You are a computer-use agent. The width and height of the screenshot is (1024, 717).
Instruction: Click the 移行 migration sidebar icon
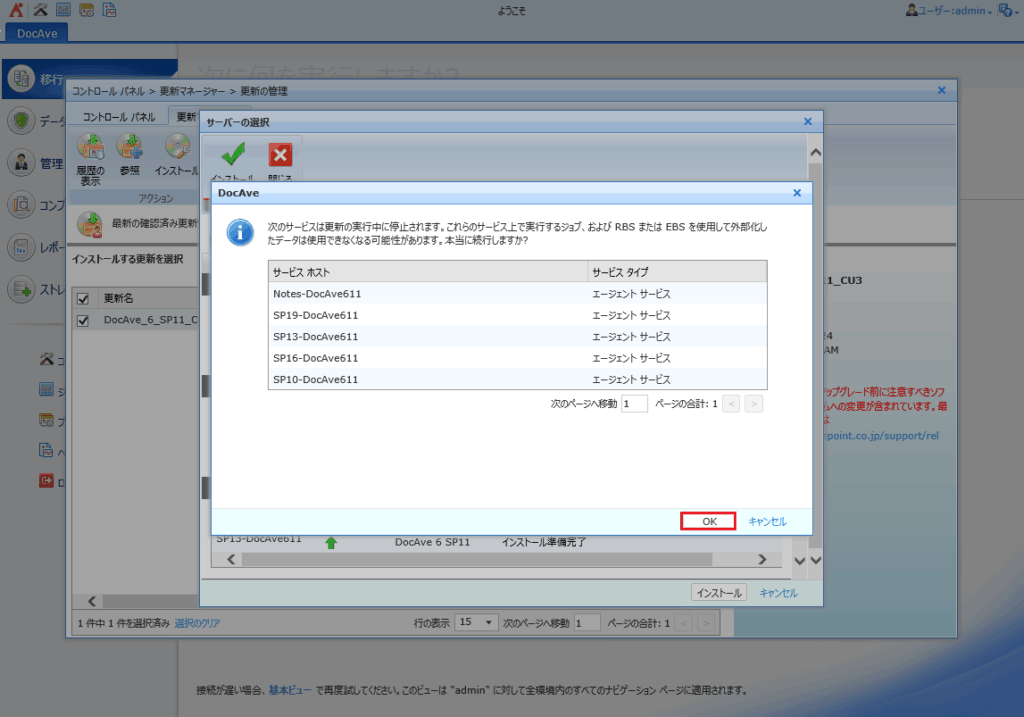coord(21,78)
